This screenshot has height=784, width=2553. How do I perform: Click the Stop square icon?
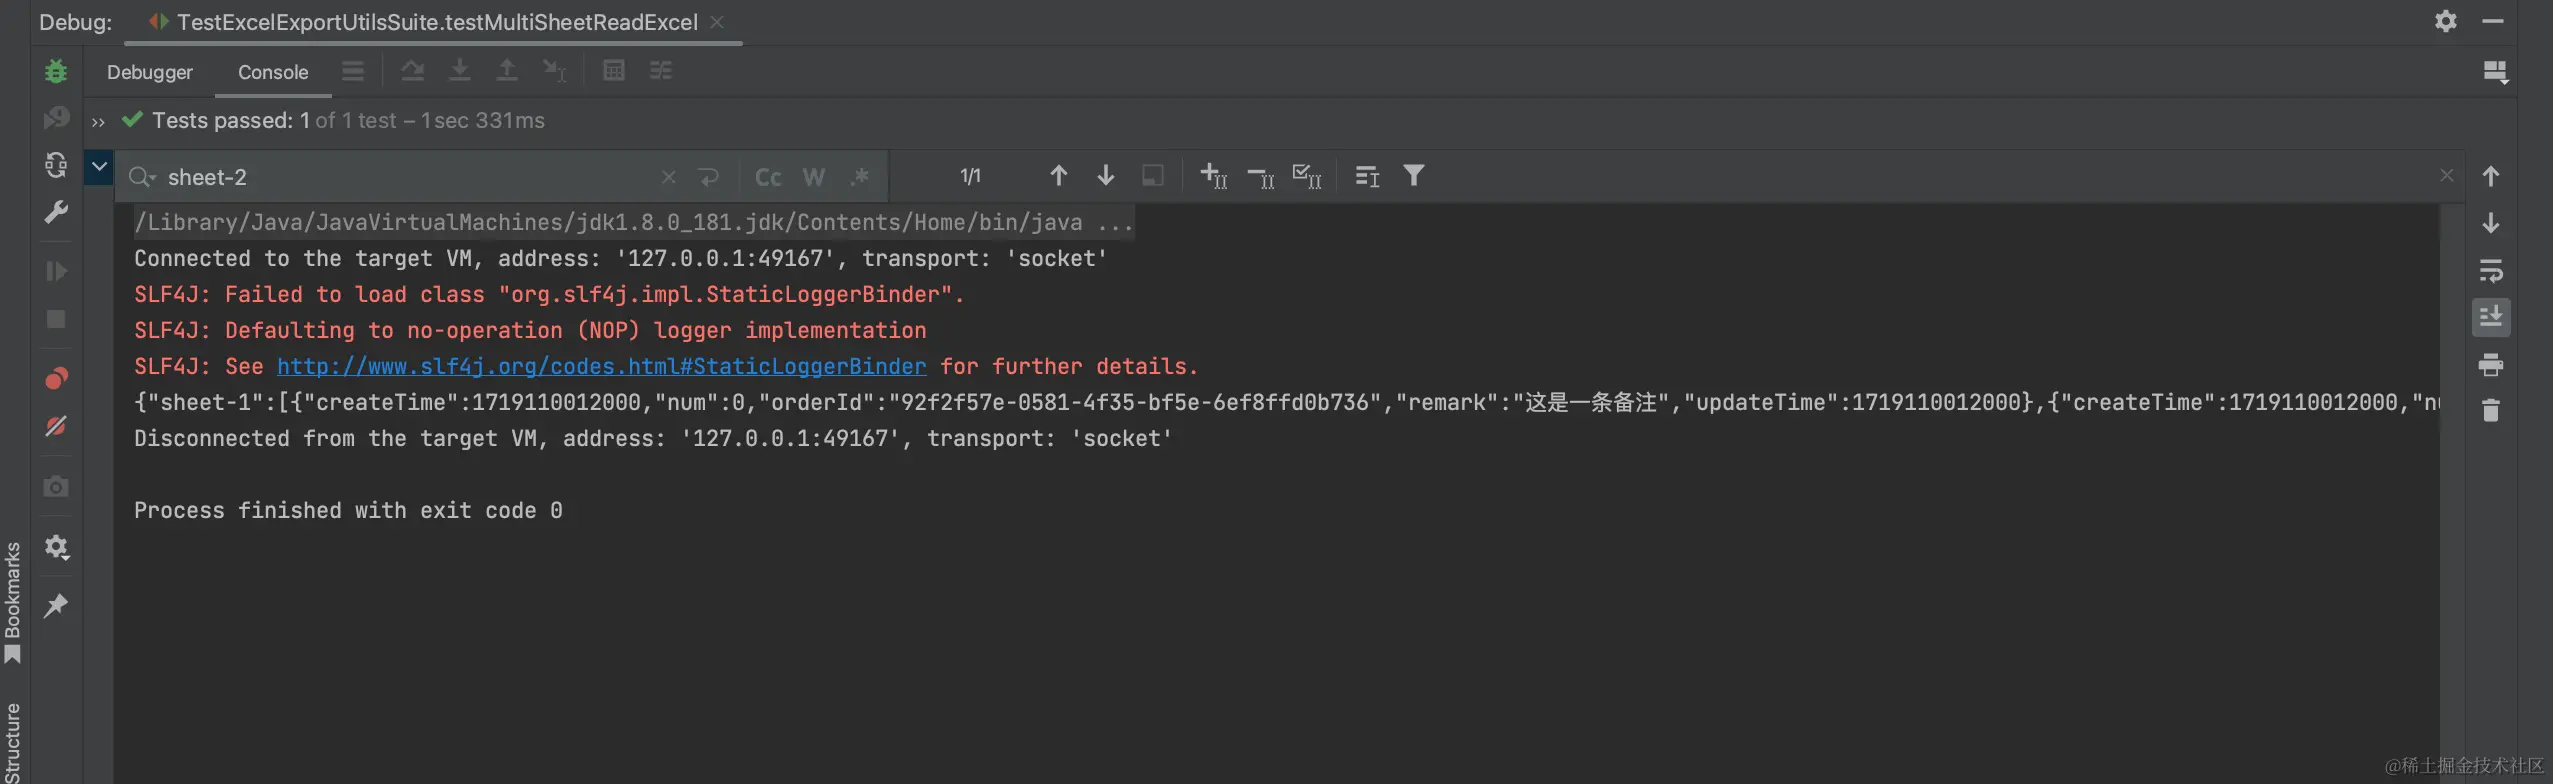click(56, 319)
